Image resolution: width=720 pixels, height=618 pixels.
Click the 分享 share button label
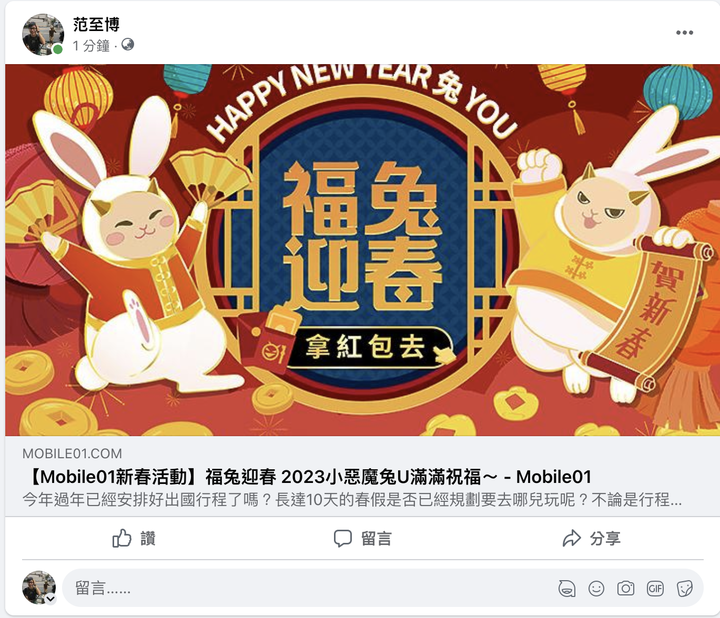pyautogui.click(x=605, y=538)
